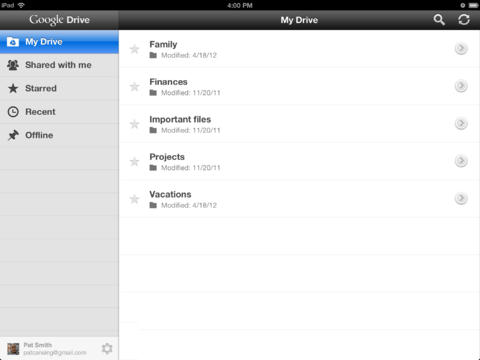Star the Finances folder
The image size is (480, 360).
[x=134, y=87]
